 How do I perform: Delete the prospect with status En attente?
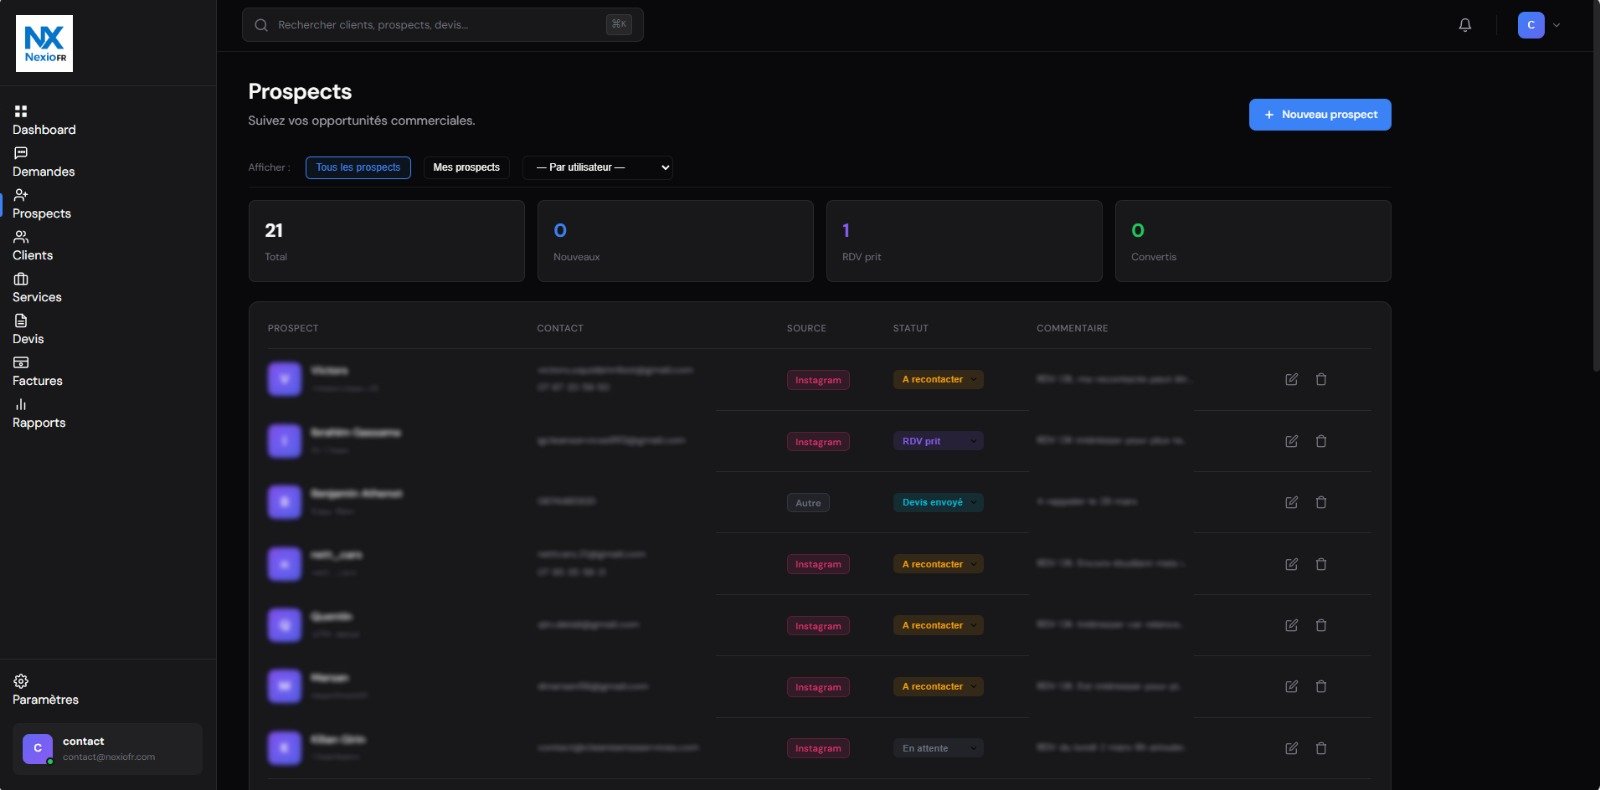coord(1321,748)
